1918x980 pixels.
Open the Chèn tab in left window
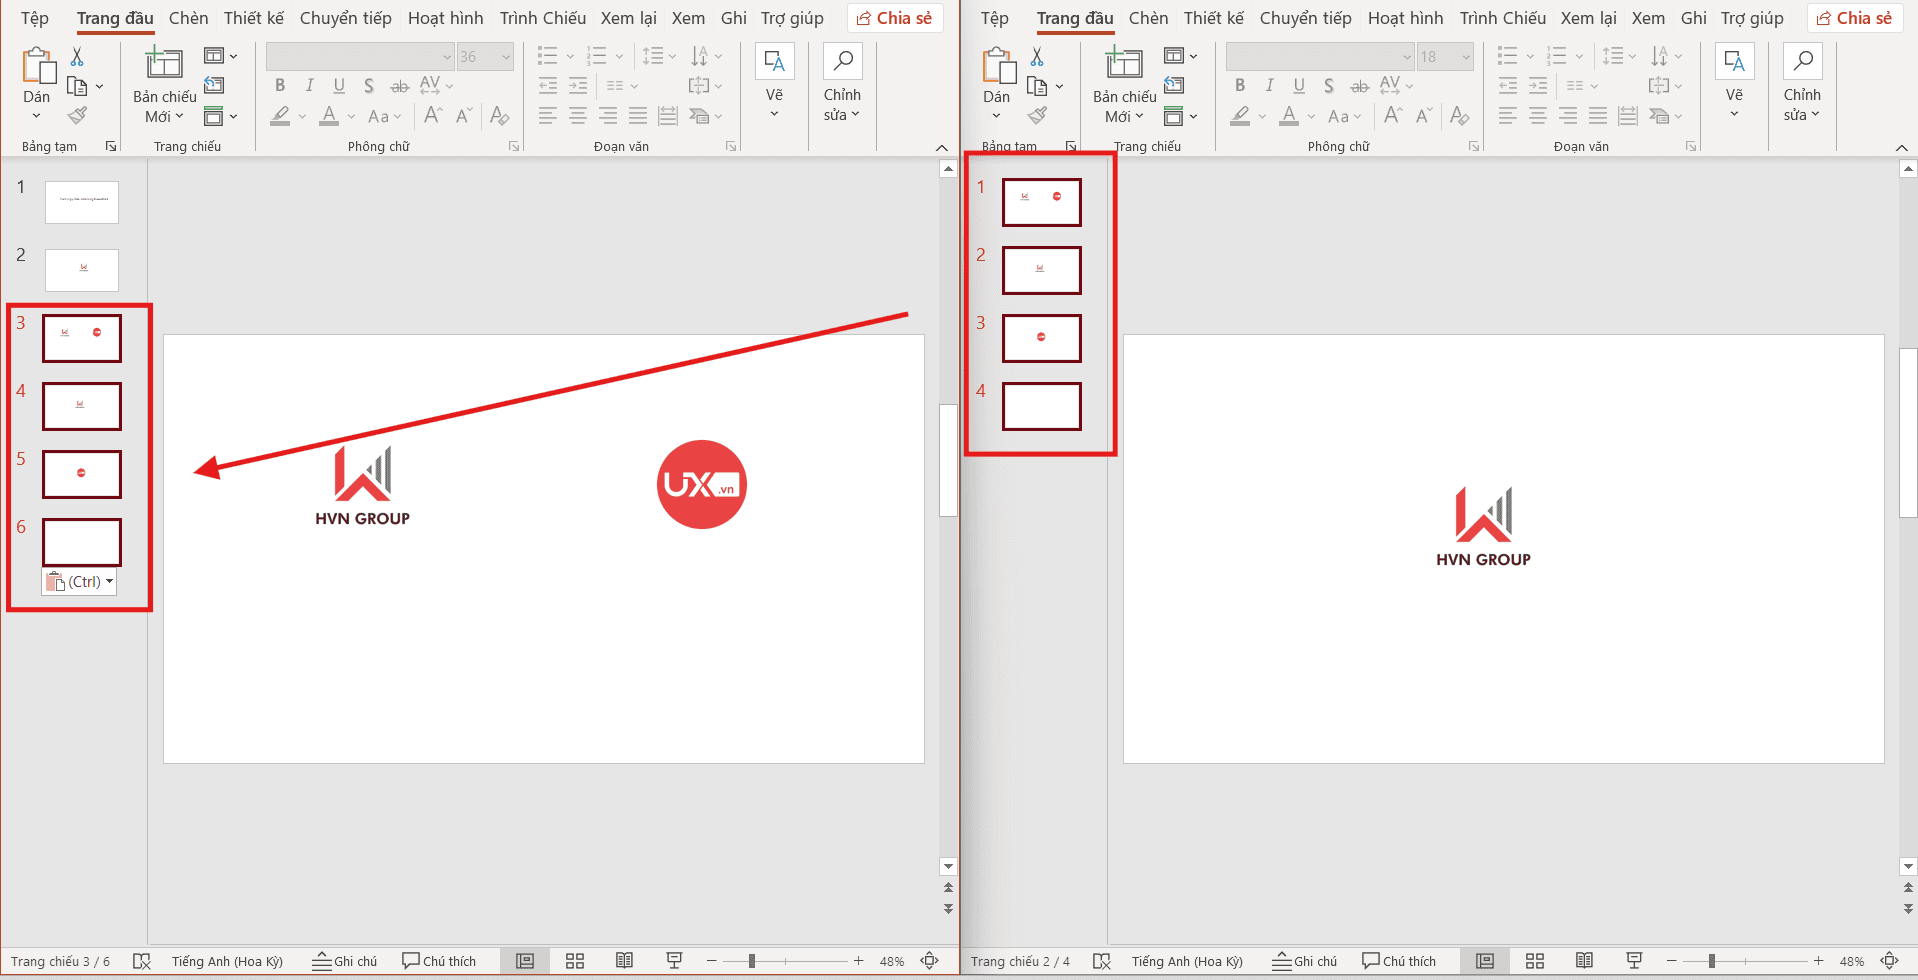point(188,18)
